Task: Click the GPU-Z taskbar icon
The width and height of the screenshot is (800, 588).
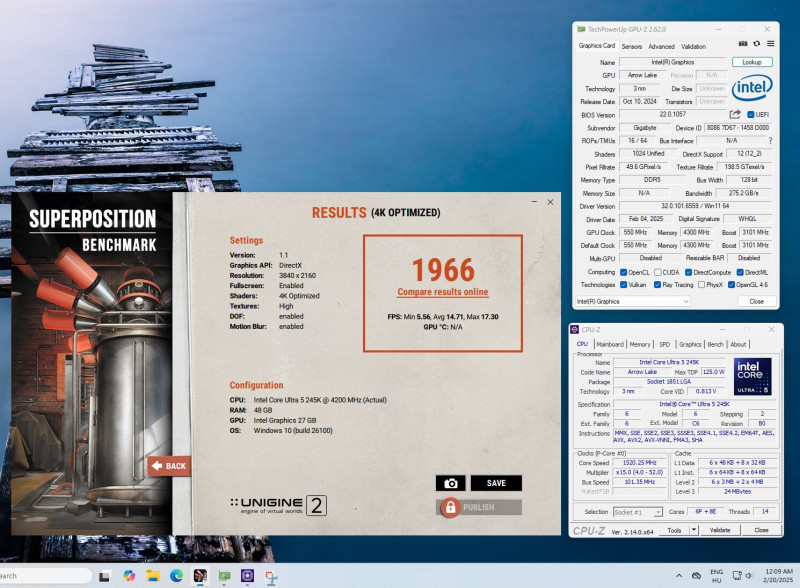Action: (x=224, y=576)
